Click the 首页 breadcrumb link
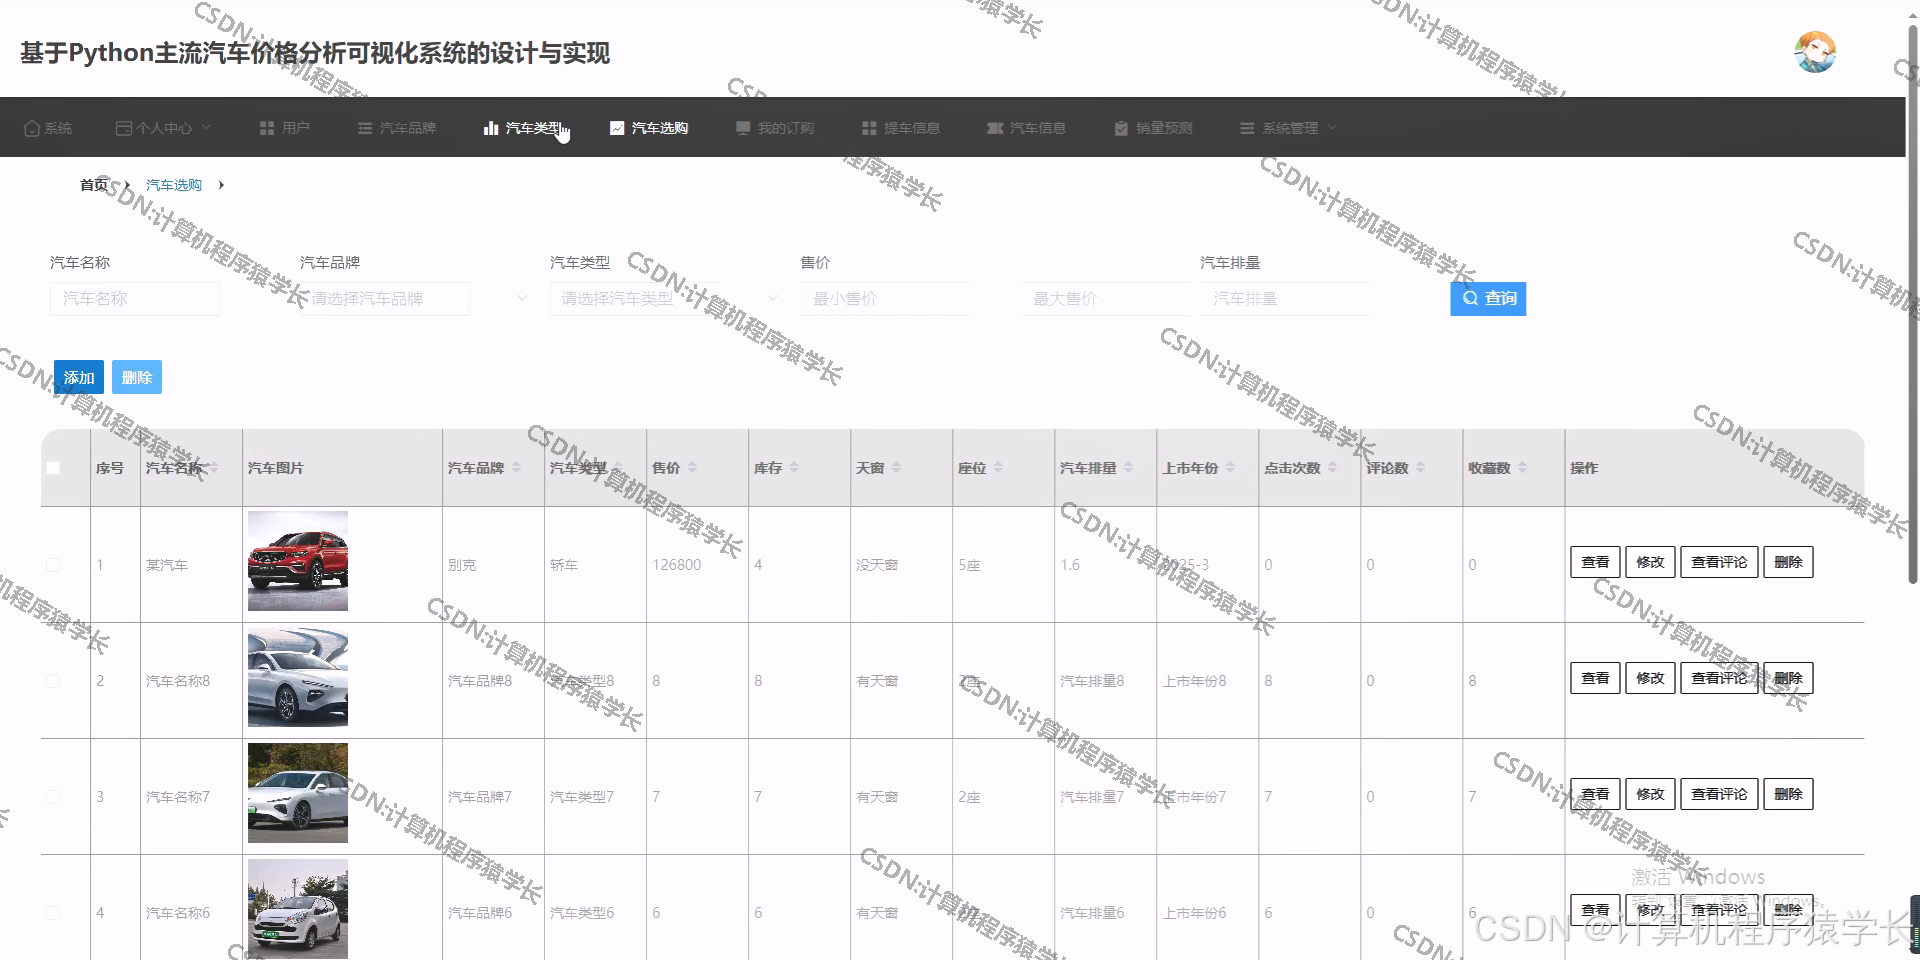 pyautogui.click(x=94, y=185)
